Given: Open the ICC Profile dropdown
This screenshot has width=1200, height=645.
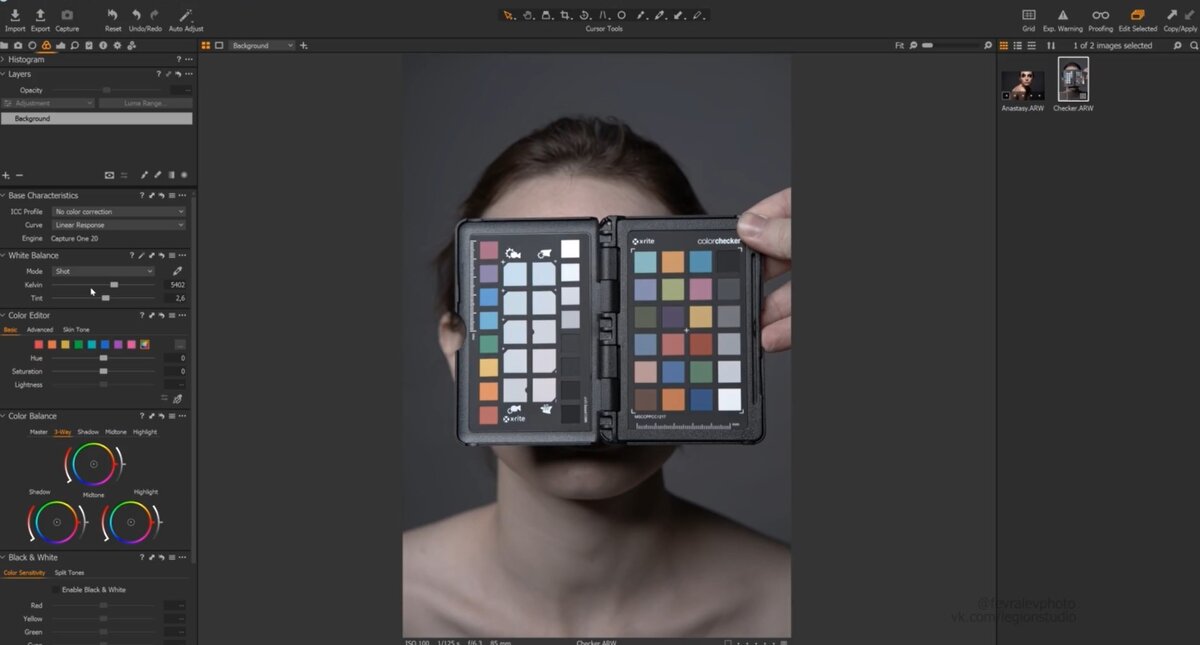Looking at the screenshot, I should 119,212.
